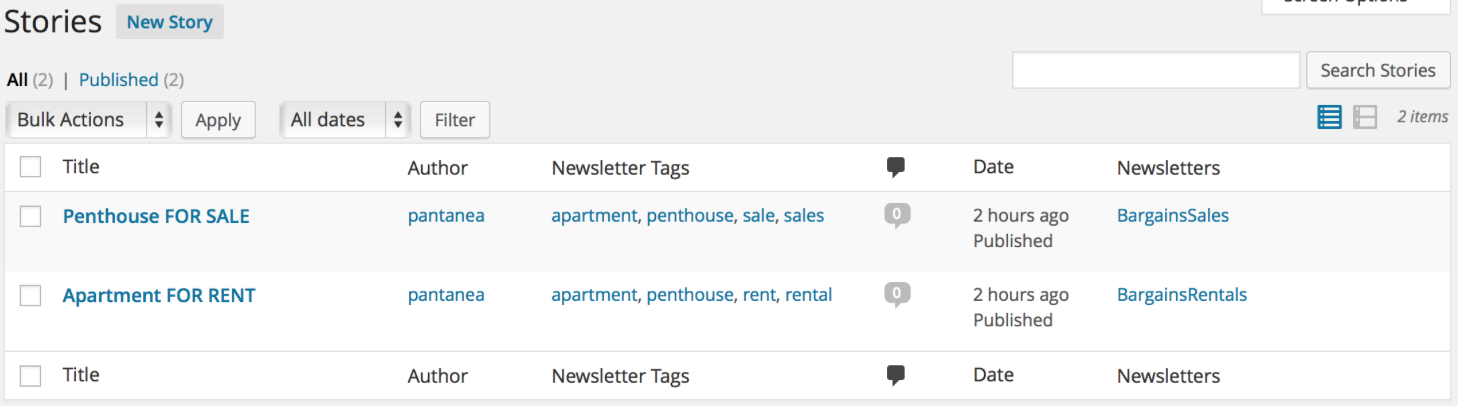Switch to list view icon
This screenshot has height=406, width=1458.
click(1329, 118)
